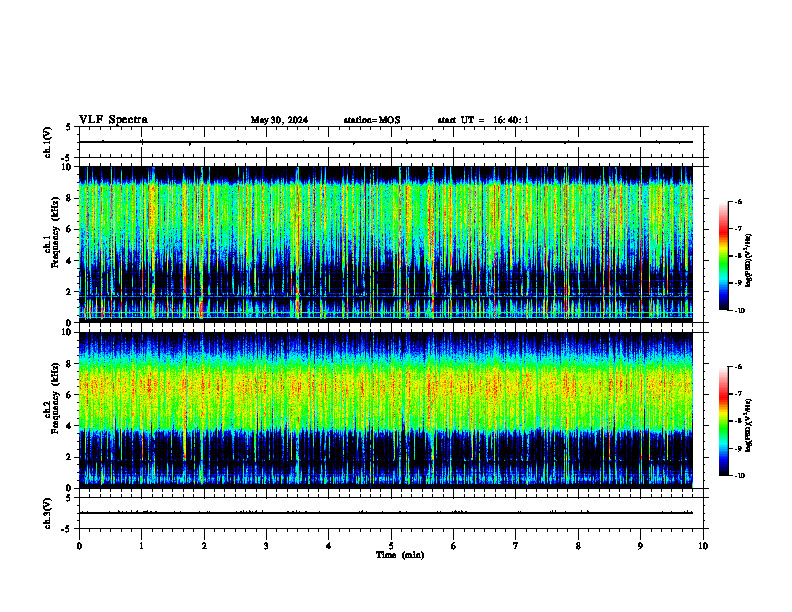The height and width of the screenshot is (612, 792).
Task: Click the ch.2 frequency axis "4" kHz tick label
Action: [69, 426]
